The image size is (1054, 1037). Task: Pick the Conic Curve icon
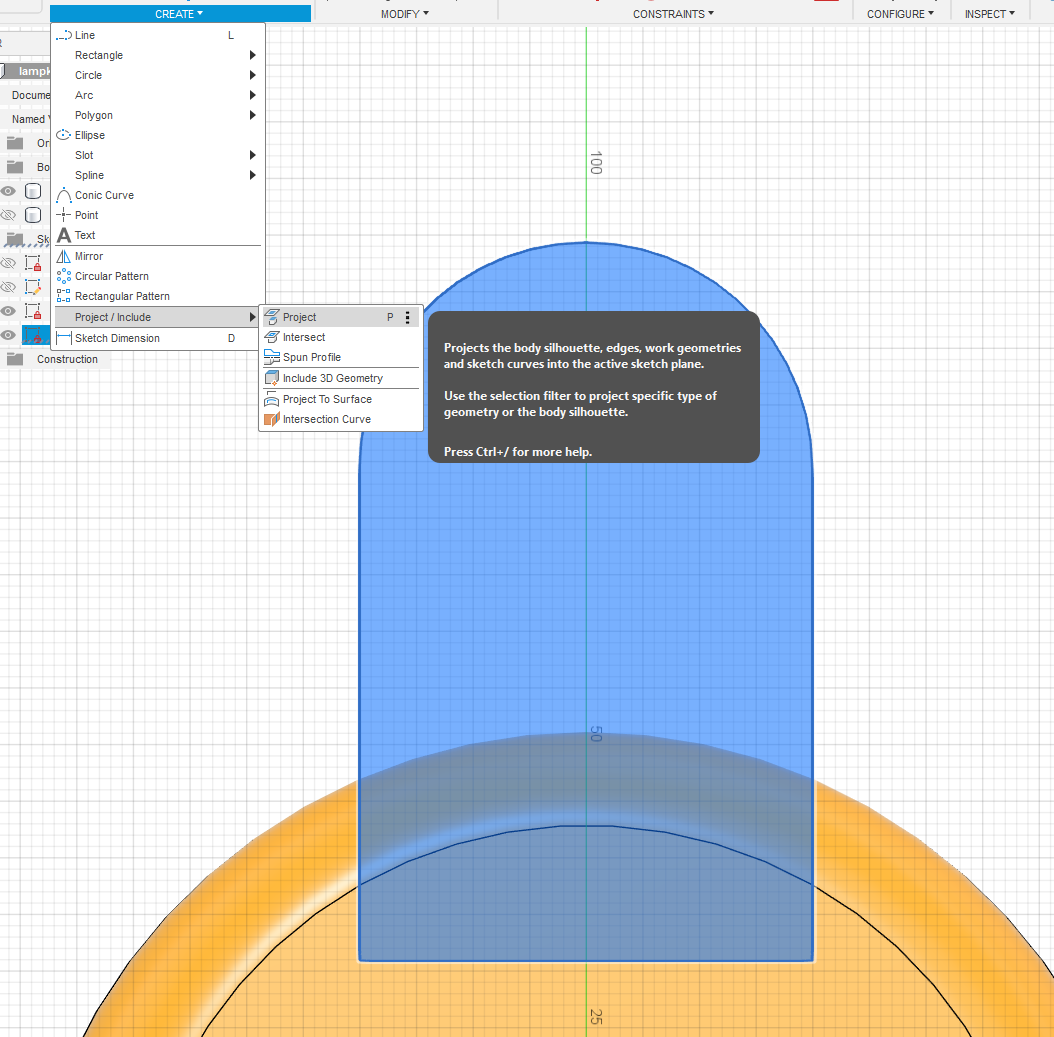coord(64,195)
